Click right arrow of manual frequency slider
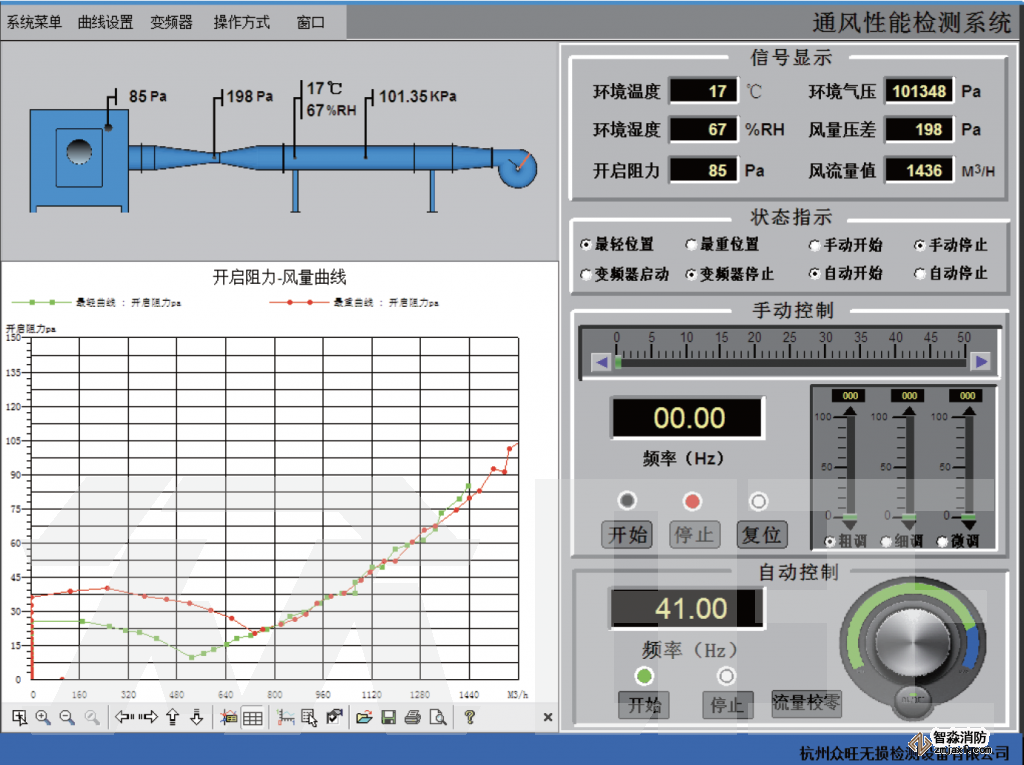 [x=981, y=362]
